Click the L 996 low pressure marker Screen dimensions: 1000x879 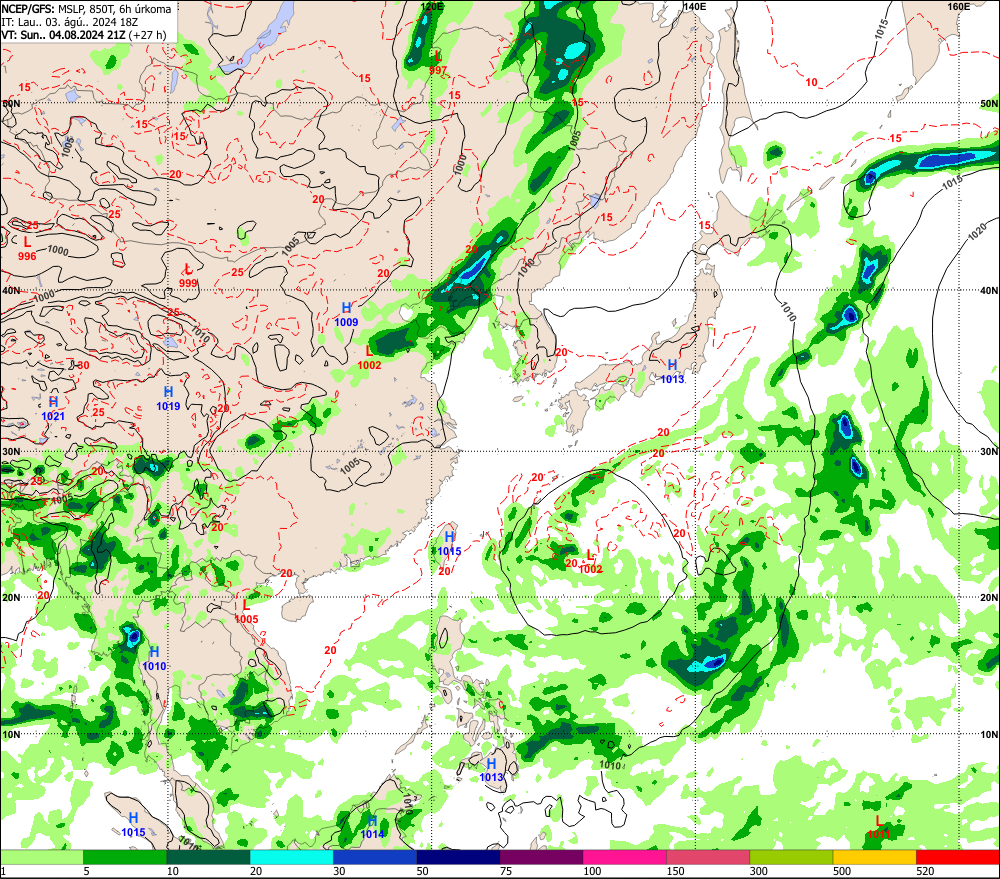pos(27,249)
